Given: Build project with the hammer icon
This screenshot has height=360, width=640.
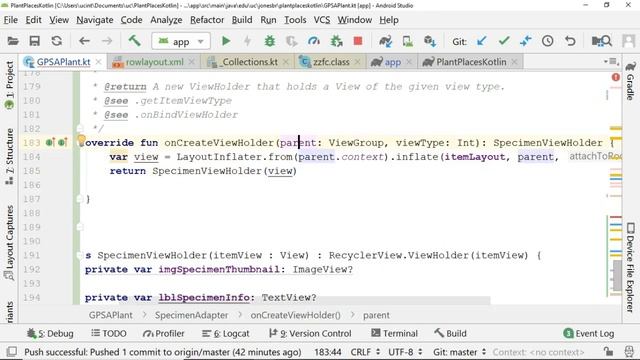Looking at the screenshot, I should click(x=134, y=40).
